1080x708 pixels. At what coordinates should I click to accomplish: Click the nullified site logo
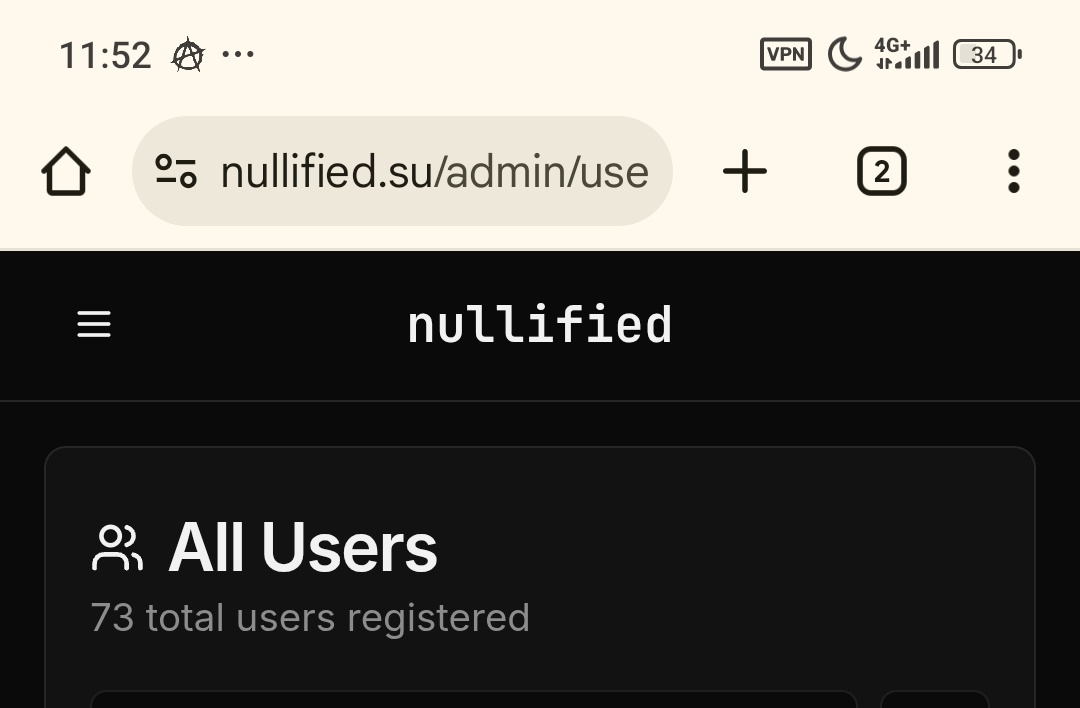540,326
